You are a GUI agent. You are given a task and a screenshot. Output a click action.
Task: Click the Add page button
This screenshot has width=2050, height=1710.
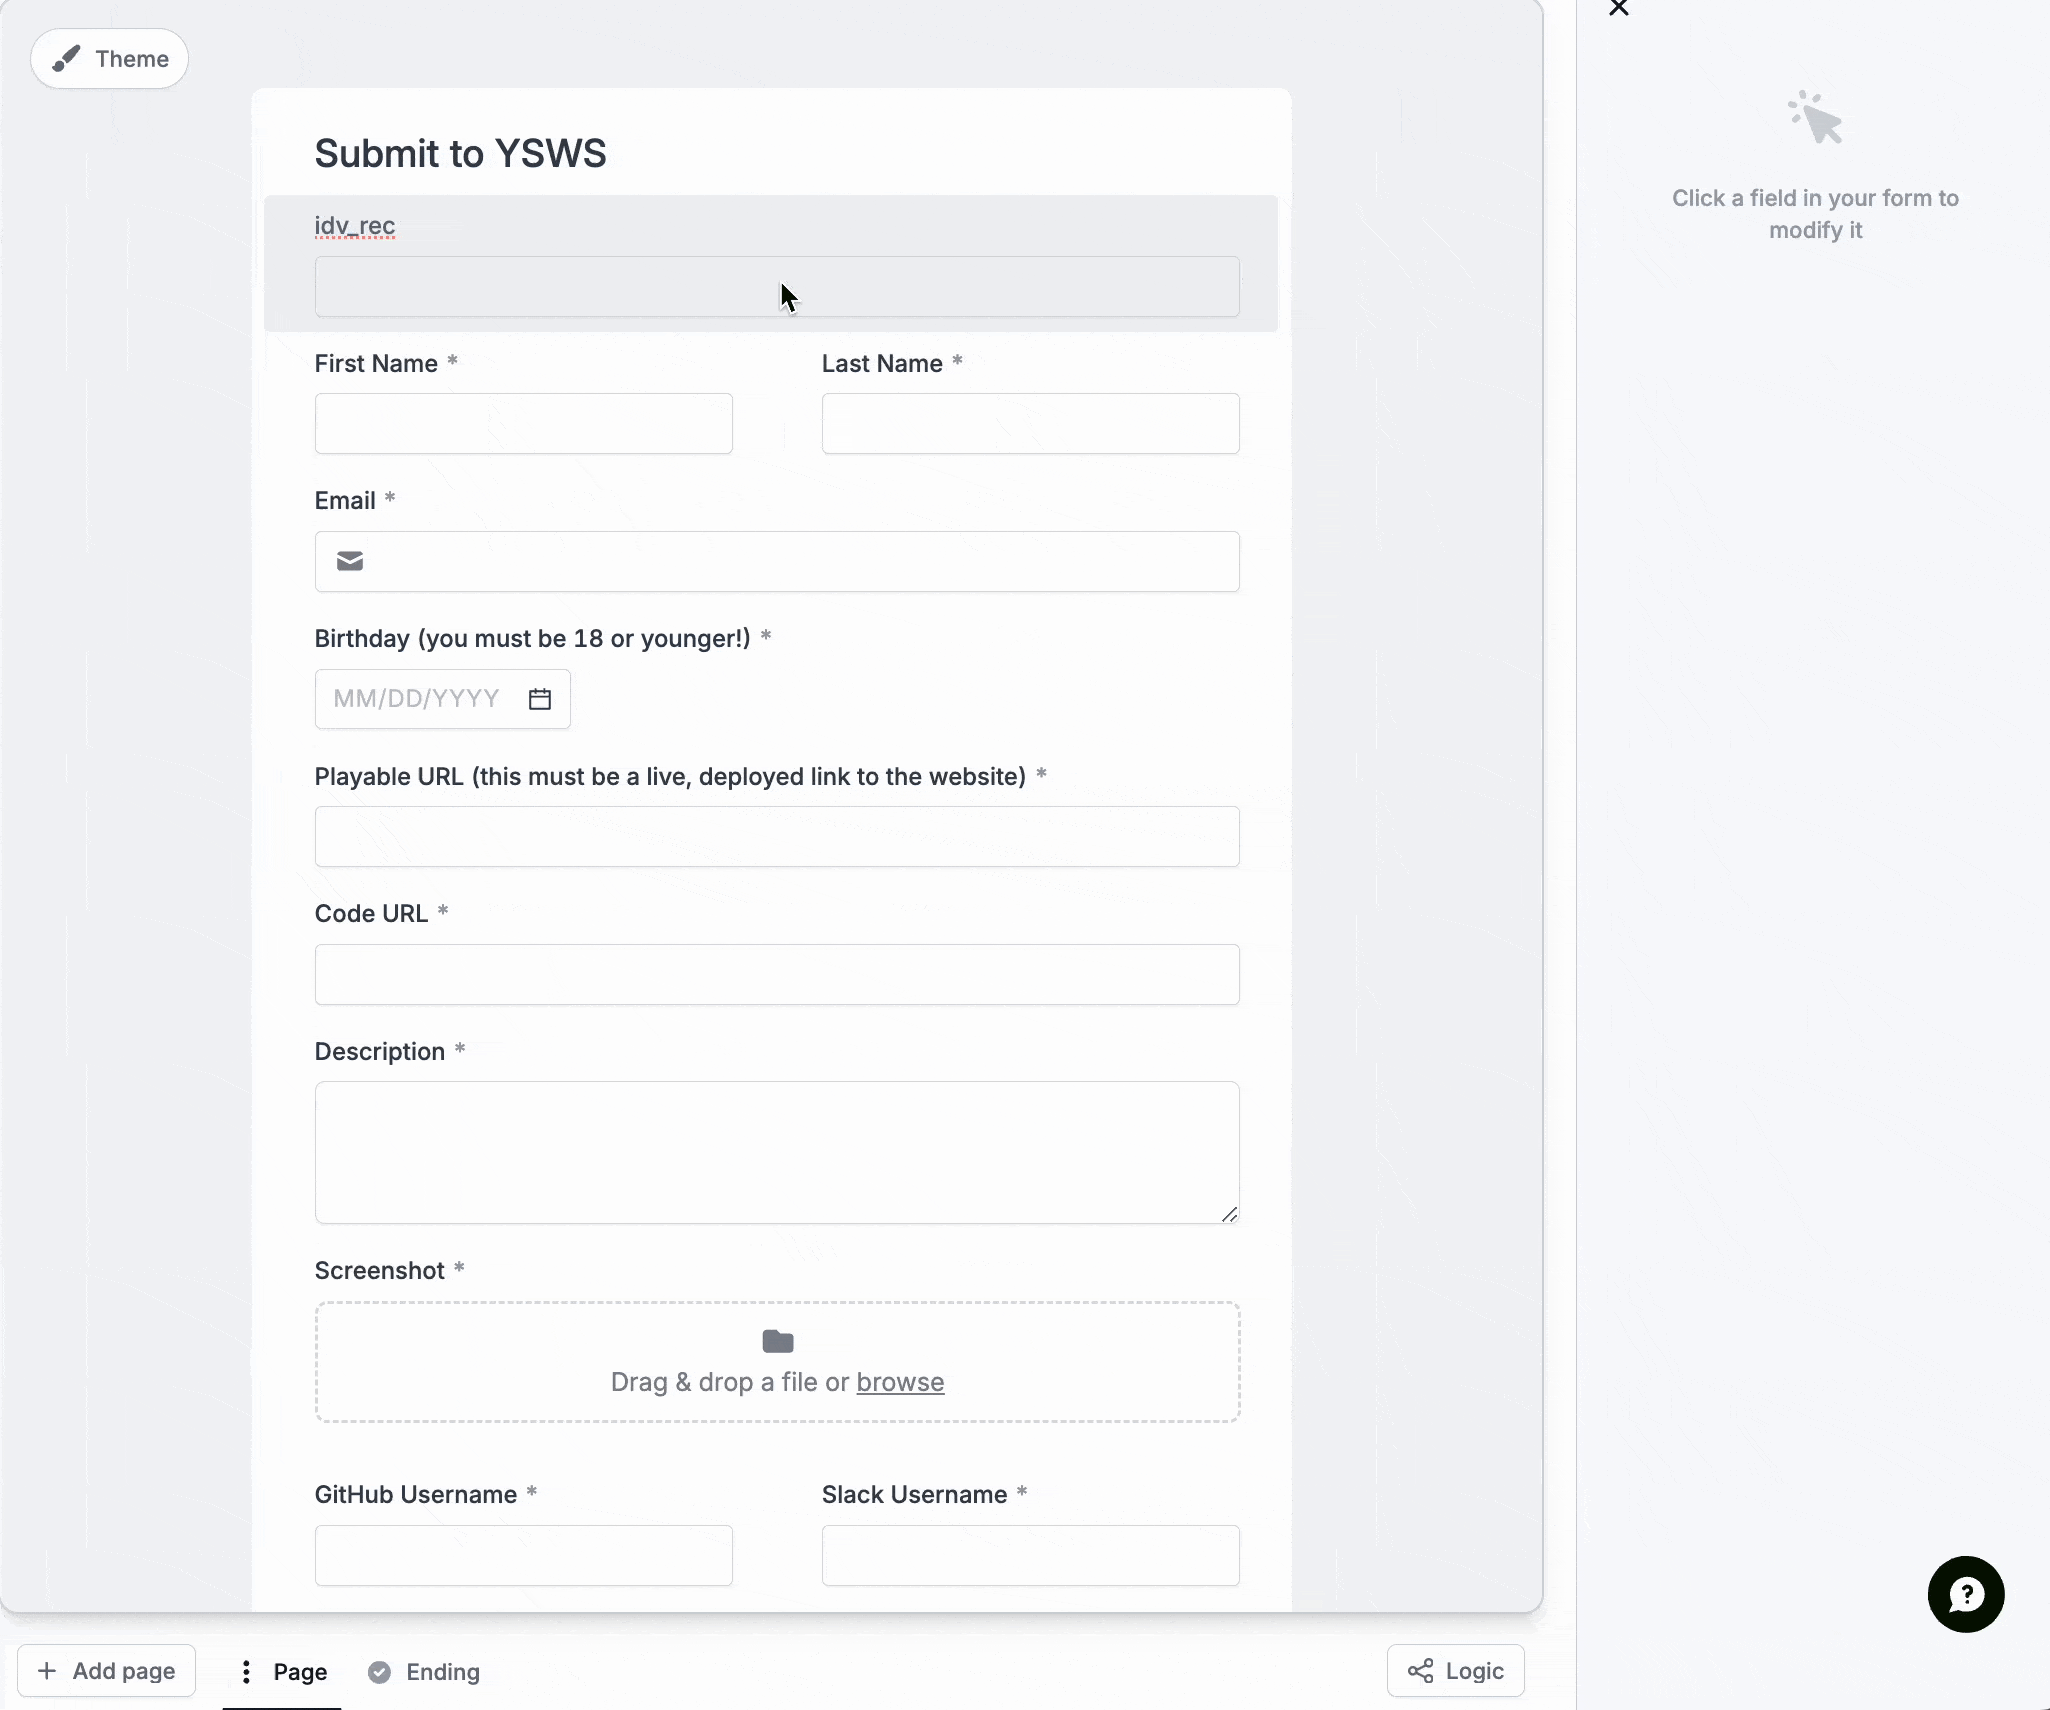click(x=105, y=1671)
